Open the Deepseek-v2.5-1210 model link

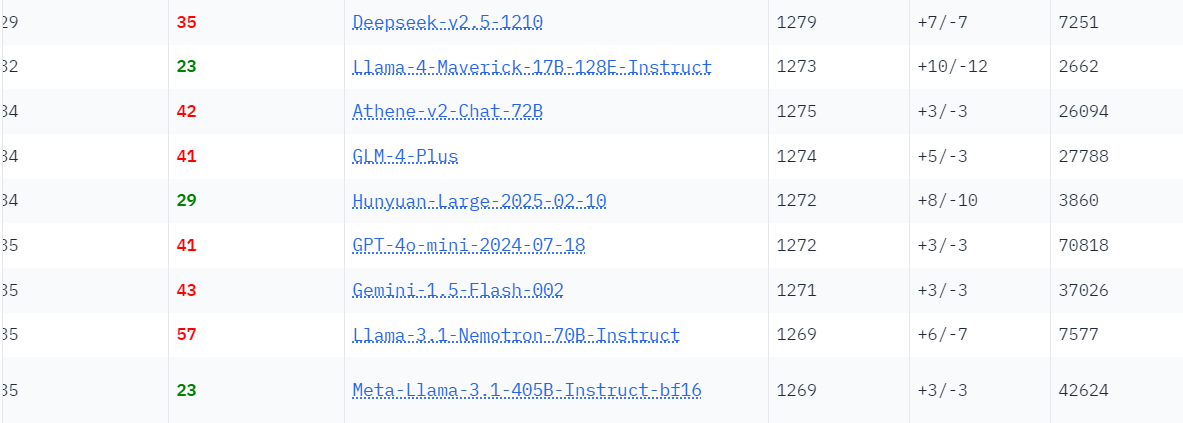(x=447, y=23)
